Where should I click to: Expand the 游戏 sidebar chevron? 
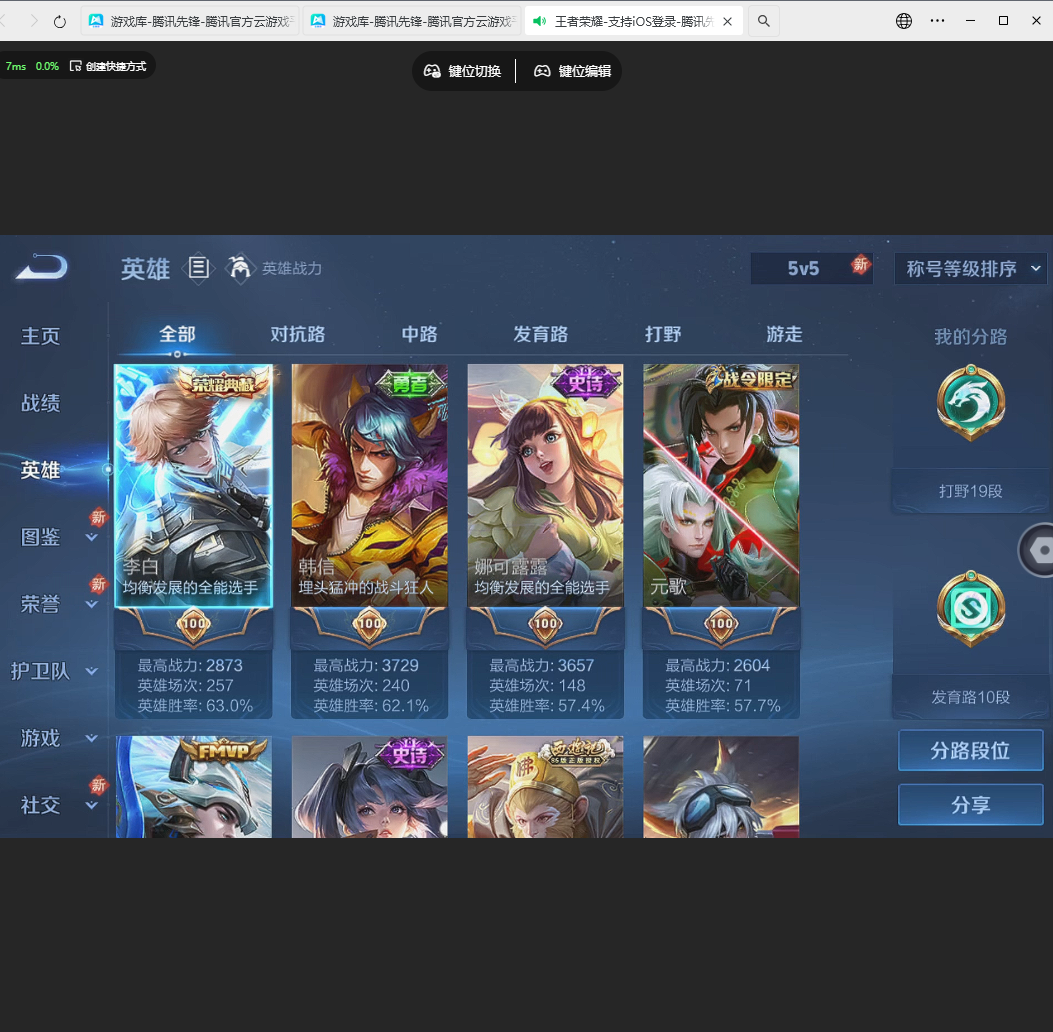(x=92, y=738)
